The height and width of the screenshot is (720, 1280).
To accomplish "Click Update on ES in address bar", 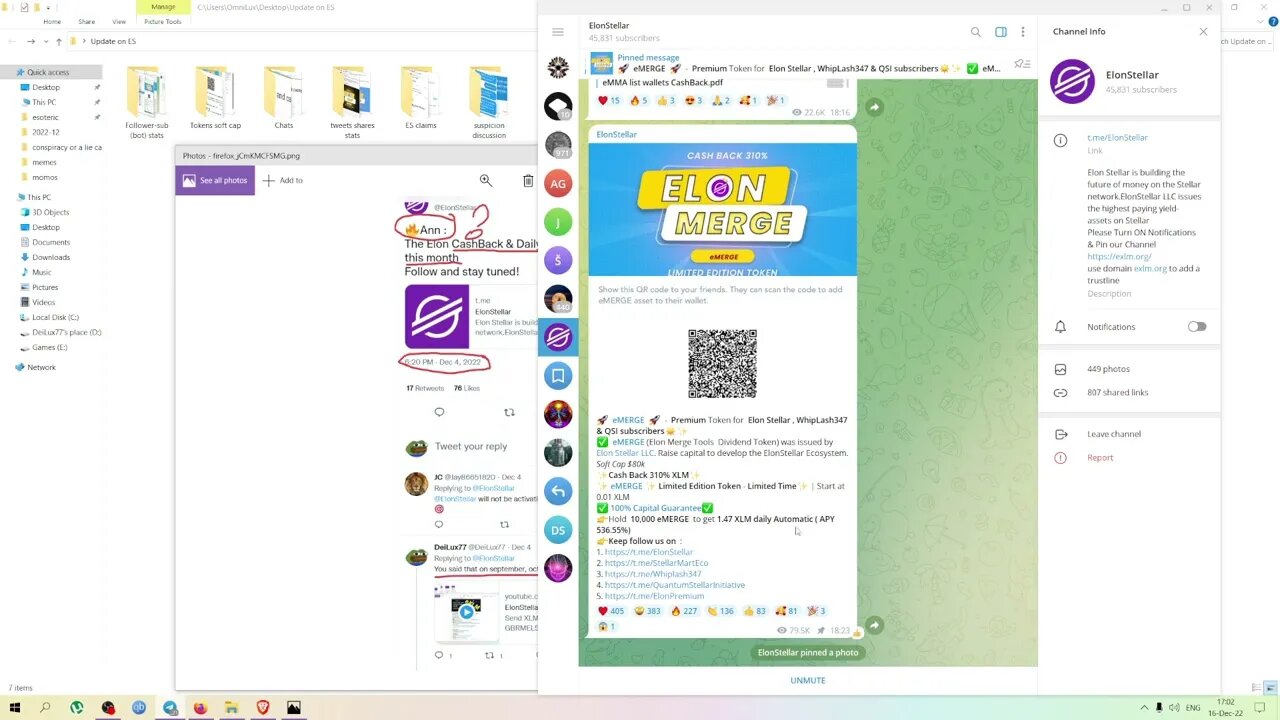I will tap(113, 41).
